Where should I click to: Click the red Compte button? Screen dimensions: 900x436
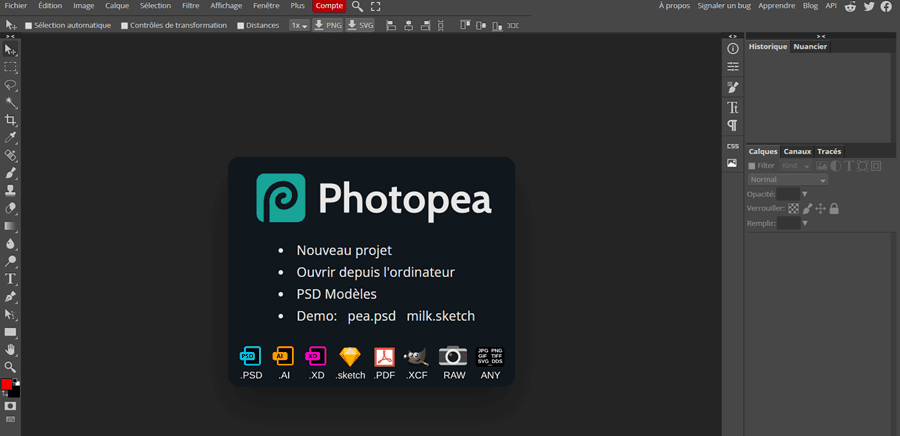coord(329,6)
